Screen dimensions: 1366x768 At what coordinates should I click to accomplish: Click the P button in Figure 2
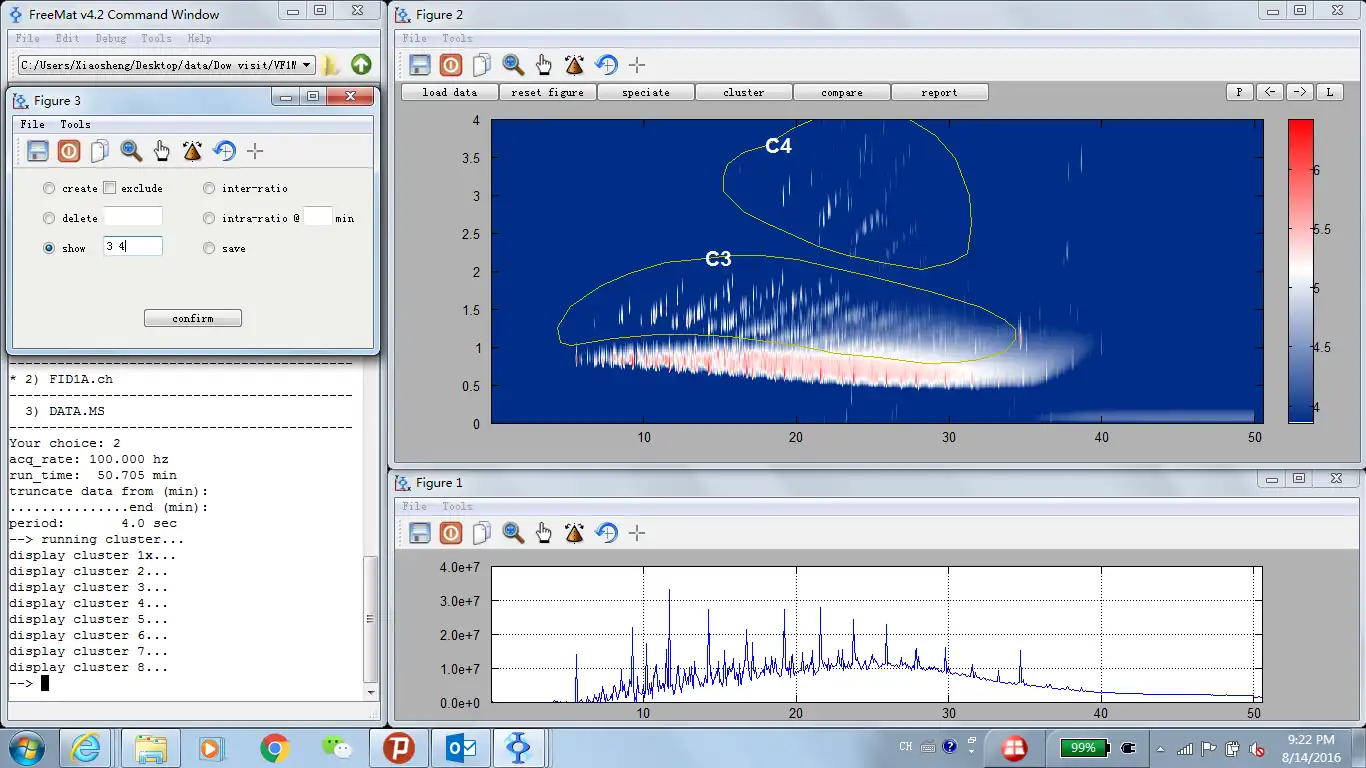point(1239,92)
